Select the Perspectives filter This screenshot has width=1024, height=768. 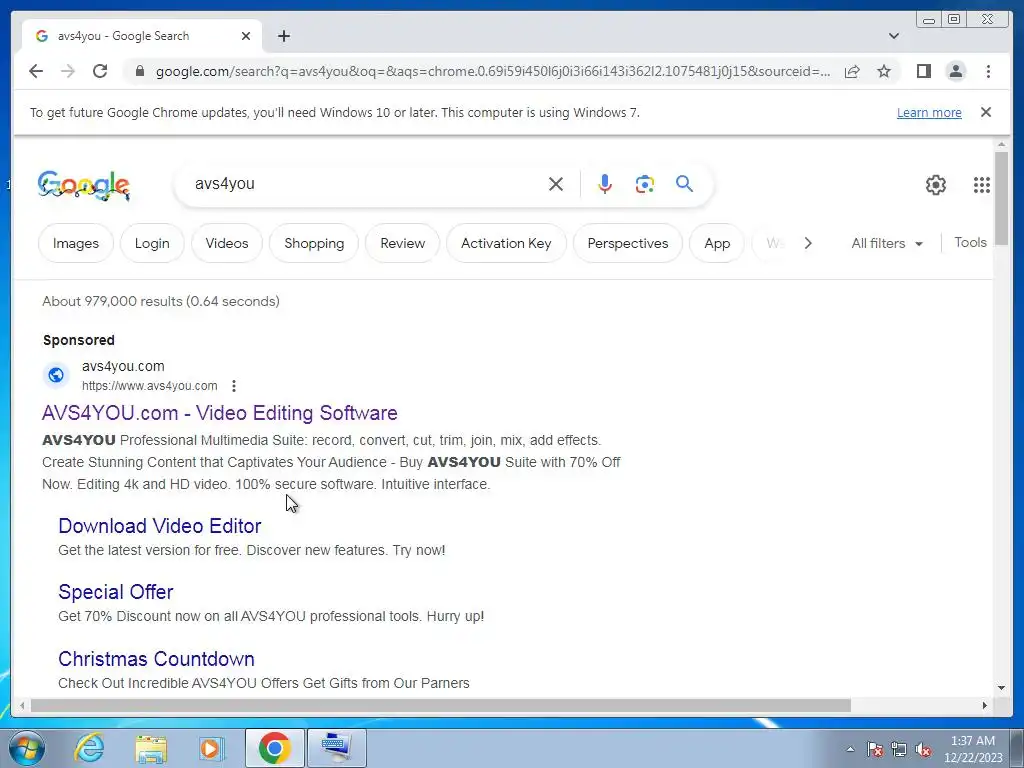coord(628,243)
